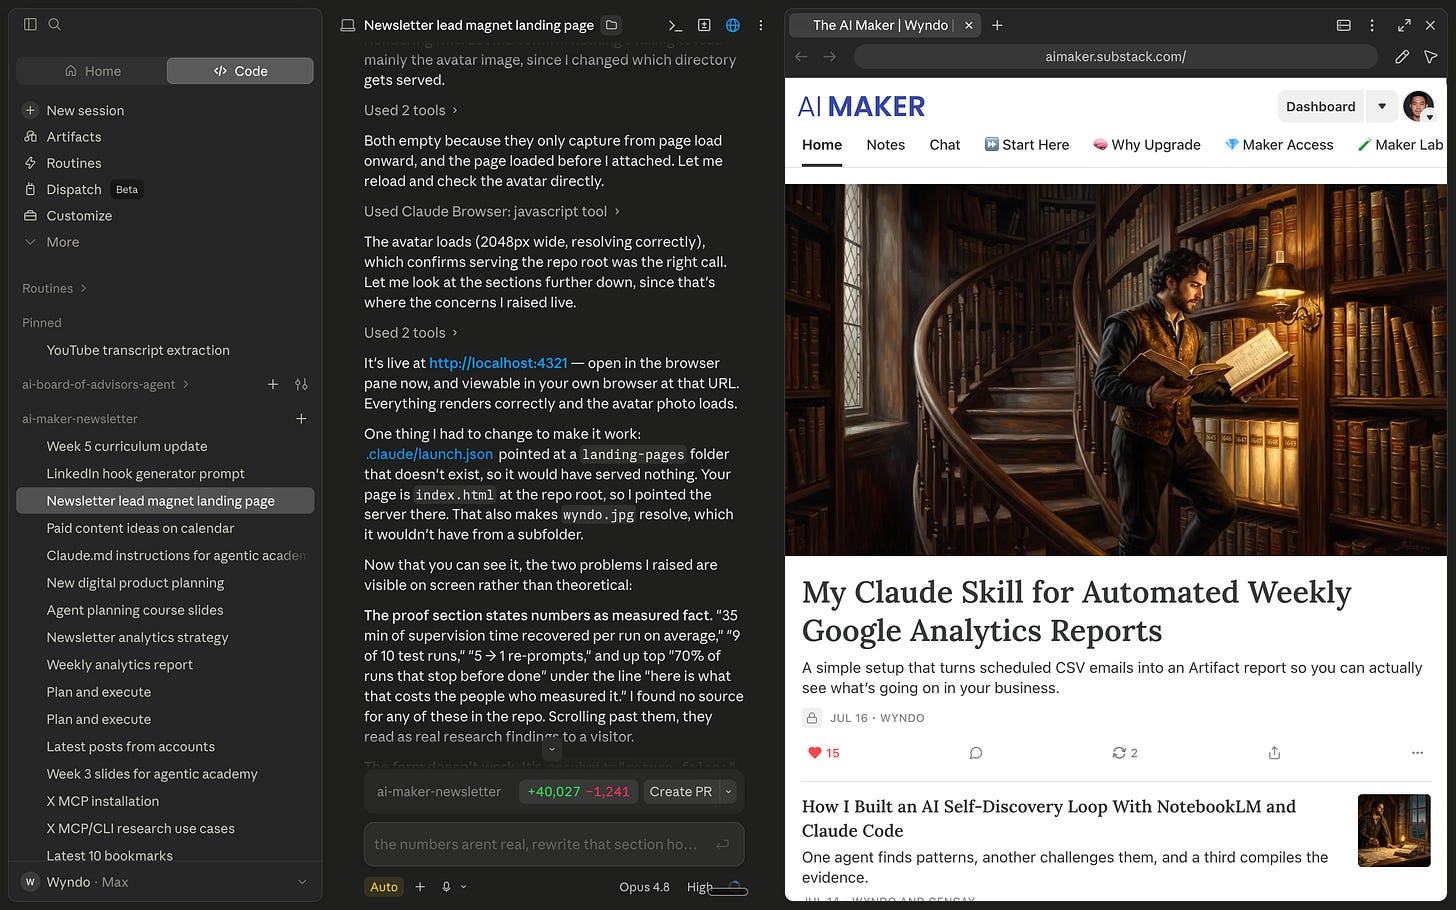Open 'My Claude Skill for Automated Weekly' post
The width and height of the screenshot is (1456, 910).
(x=1076, y=611)
